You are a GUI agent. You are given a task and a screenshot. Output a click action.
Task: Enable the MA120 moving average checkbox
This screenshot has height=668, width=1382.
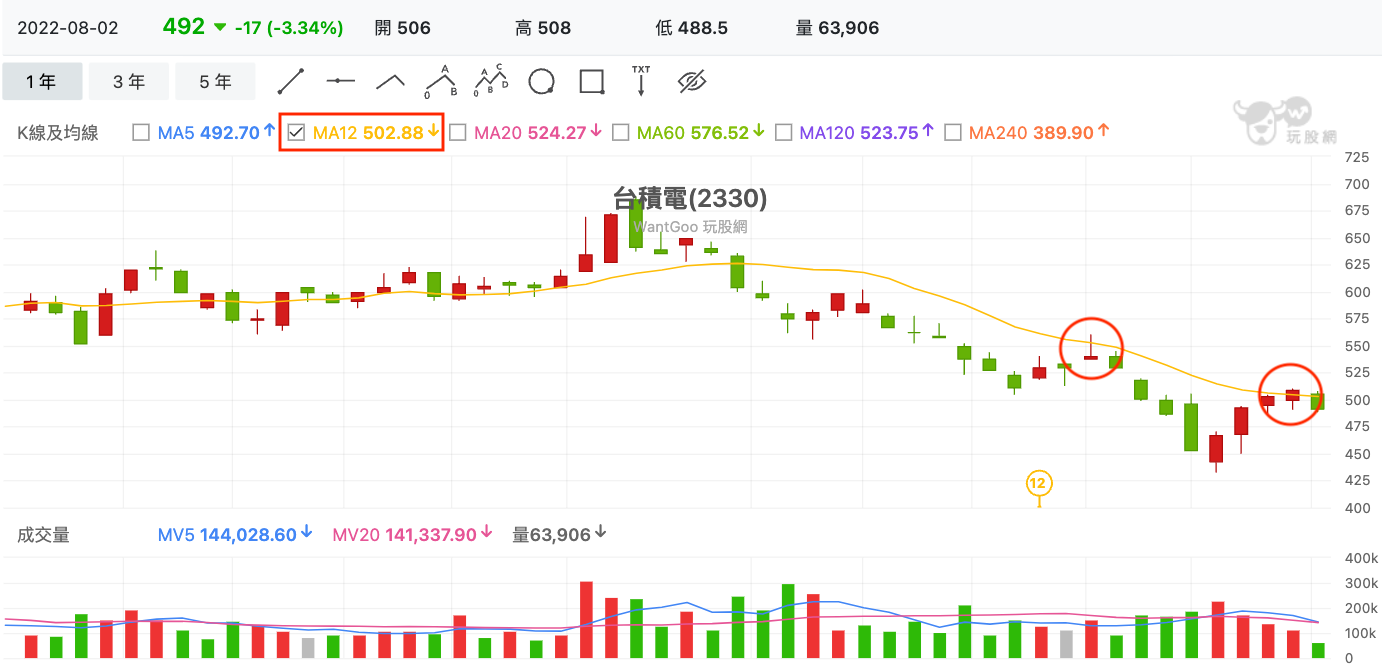pos(784,132)
